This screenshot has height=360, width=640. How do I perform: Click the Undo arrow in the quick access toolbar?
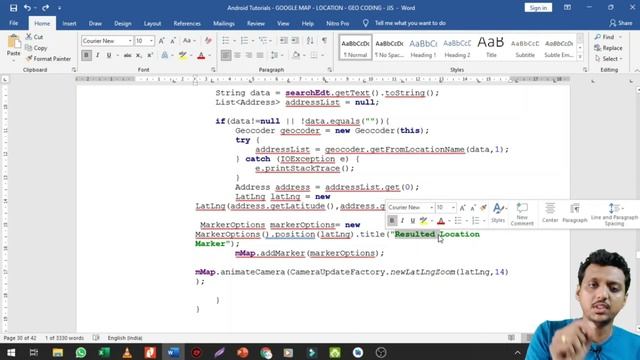27,8
